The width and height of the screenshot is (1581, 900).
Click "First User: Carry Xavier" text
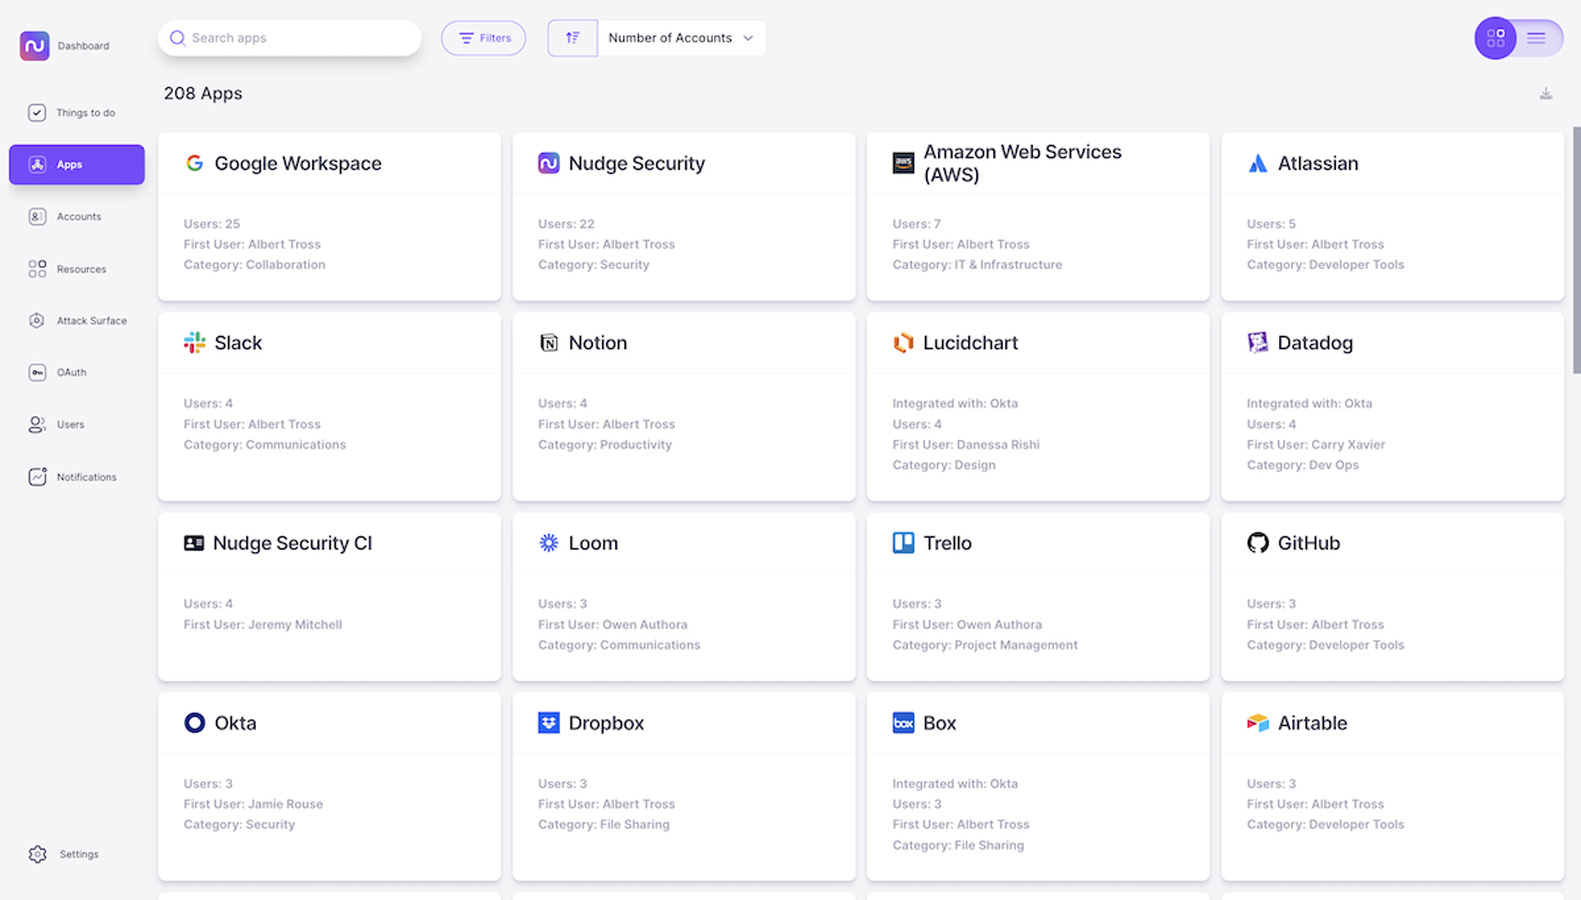coord(1316,445)
